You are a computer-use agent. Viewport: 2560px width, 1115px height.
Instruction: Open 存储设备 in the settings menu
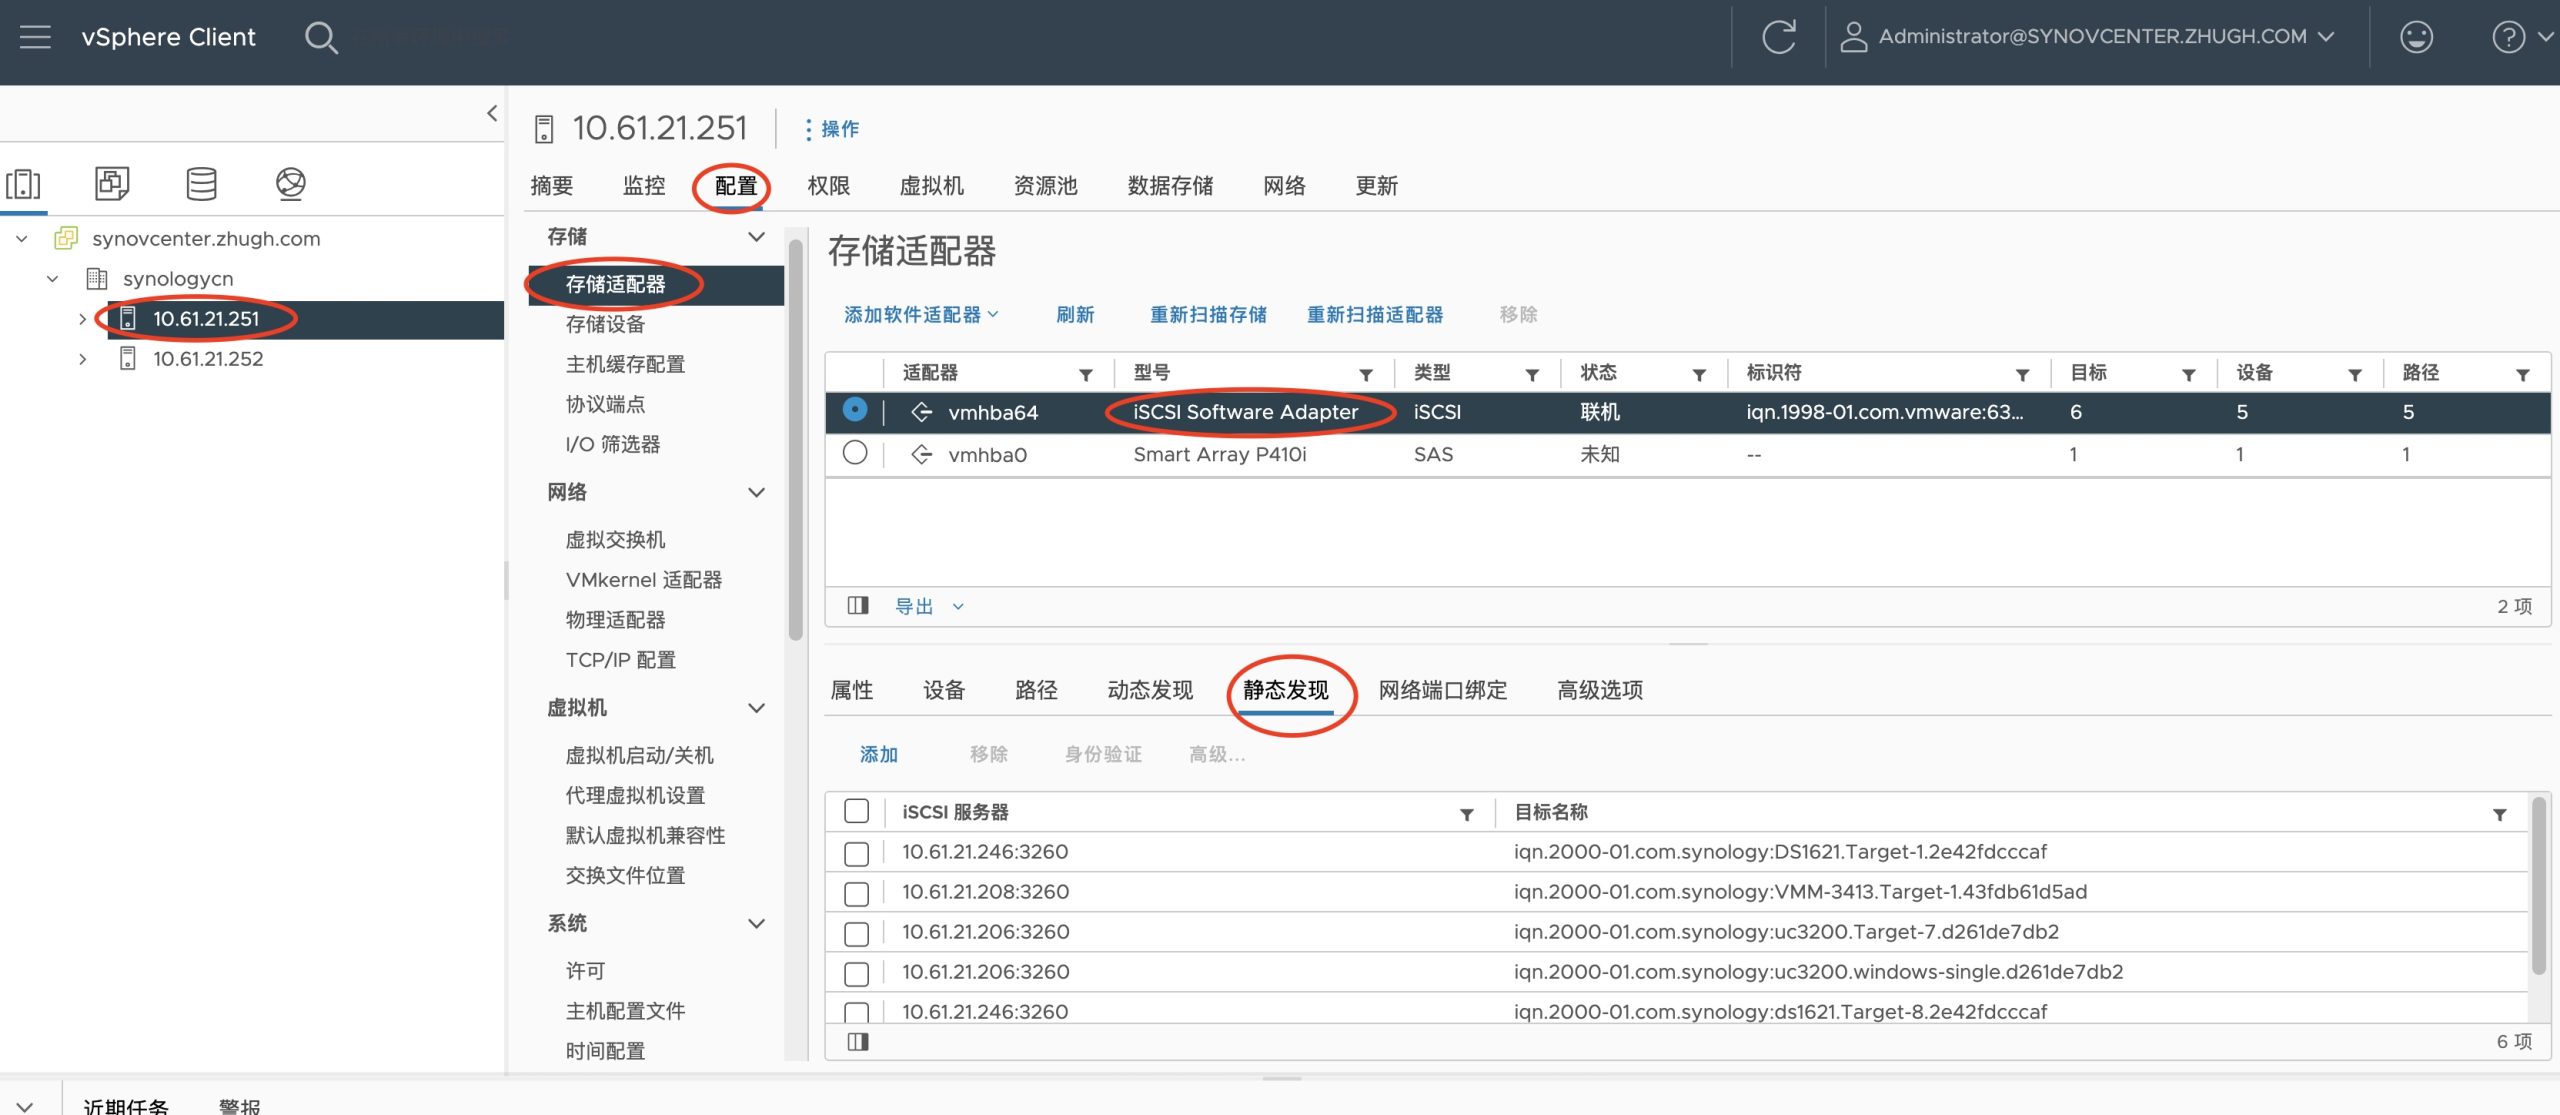[605, 325]
